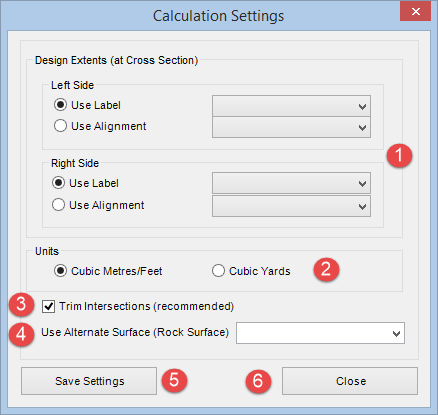Toggle Trim Intersections (recommended) checkbox
Screen dimensions: 438x415
point(49,306)
